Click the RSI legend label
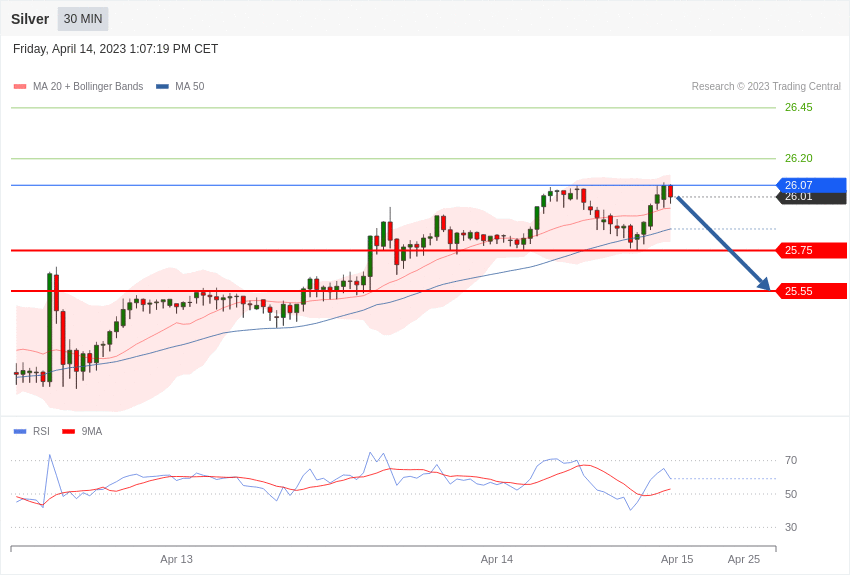 [41, 431]
